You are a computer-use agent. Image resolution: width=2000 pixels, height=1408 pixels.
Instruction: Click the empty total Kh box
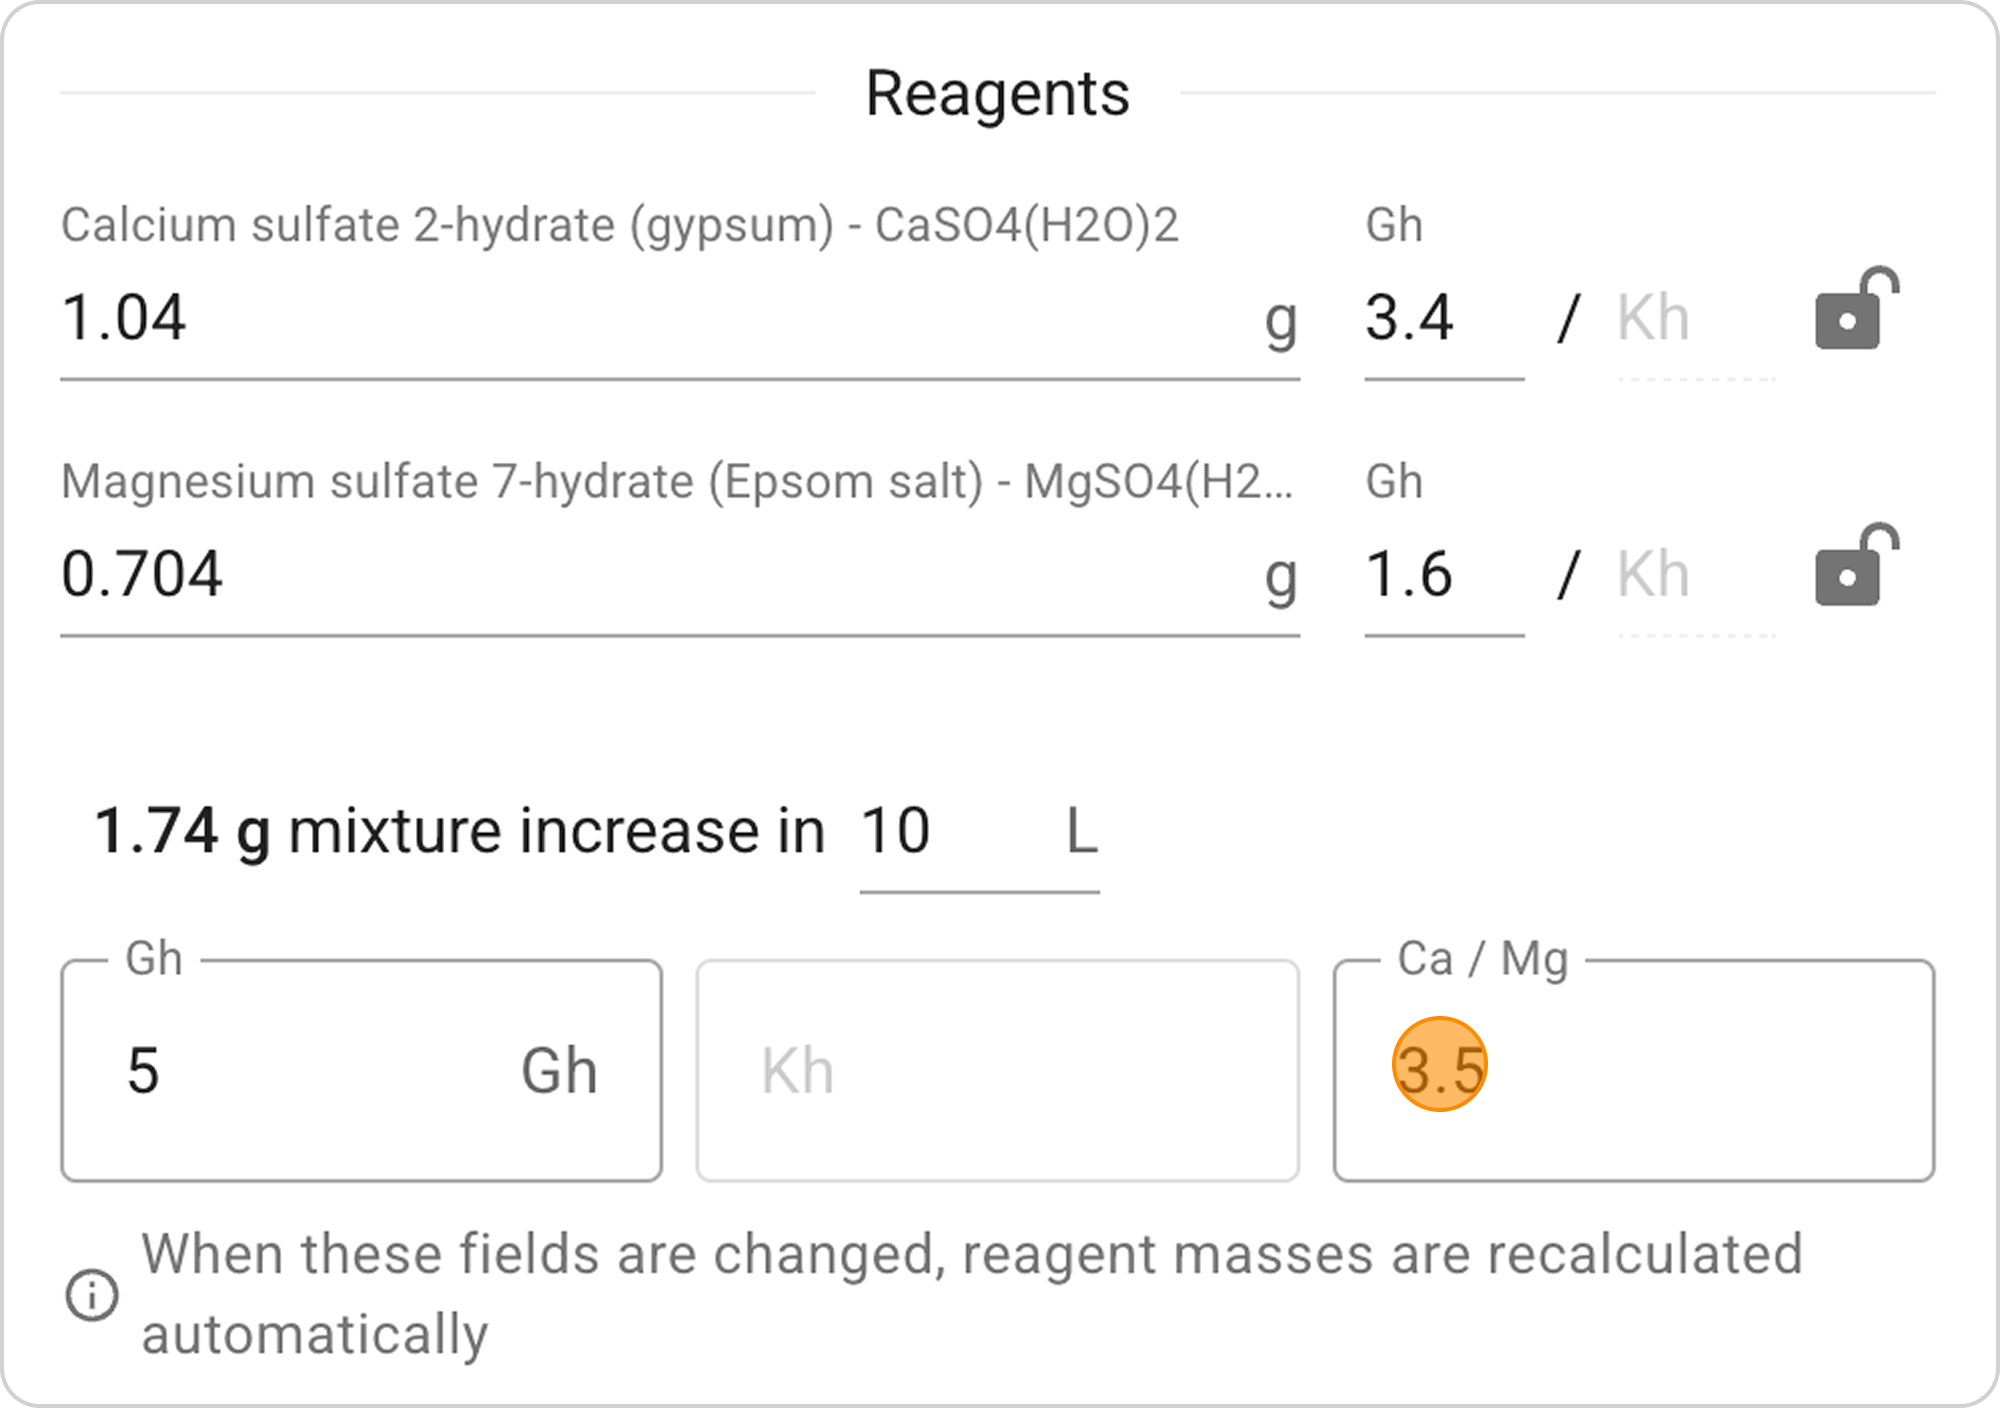pyautogui.click(x=996, y=1070)
